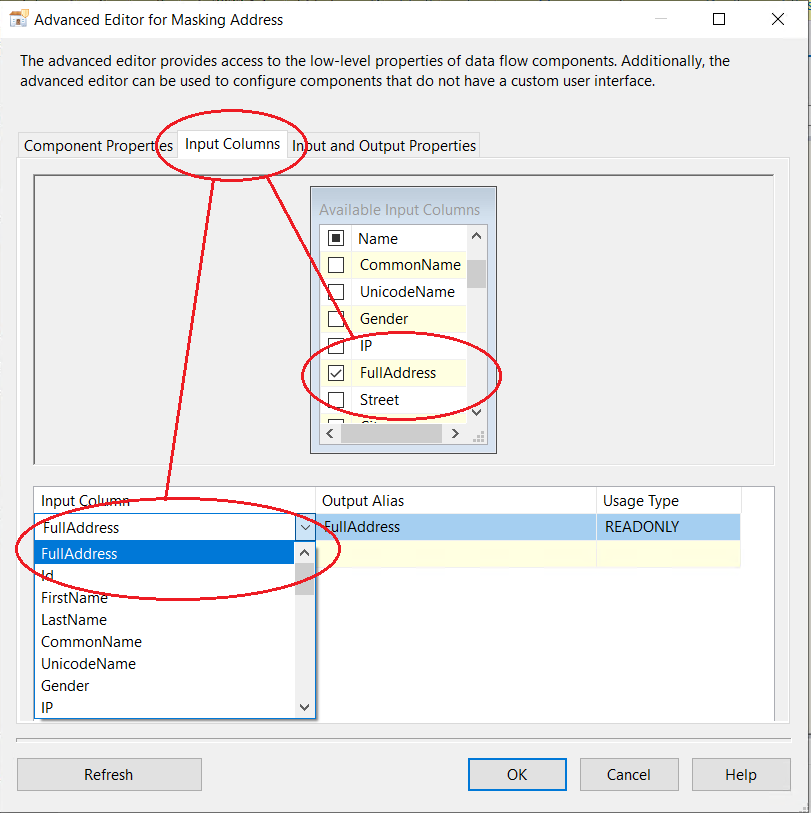The image size is (811, 813).
Task: Uncheck the FullAddress column checkbox
Action: click(337, 373)
